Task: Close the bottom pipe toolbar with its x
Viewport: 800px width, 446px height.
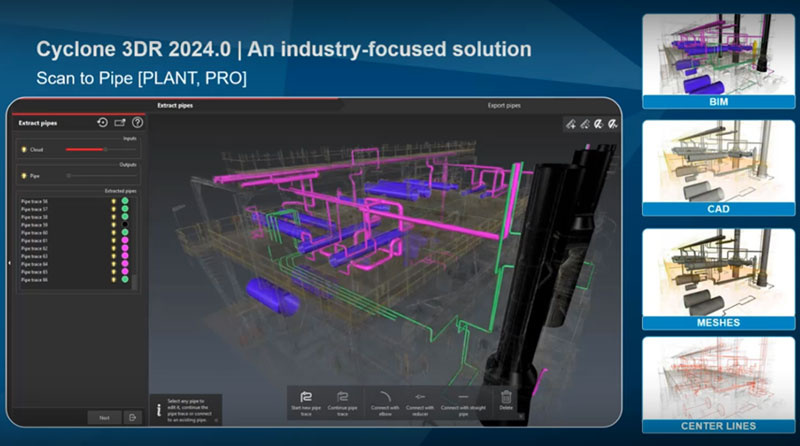Action: (x=521, y=416)
